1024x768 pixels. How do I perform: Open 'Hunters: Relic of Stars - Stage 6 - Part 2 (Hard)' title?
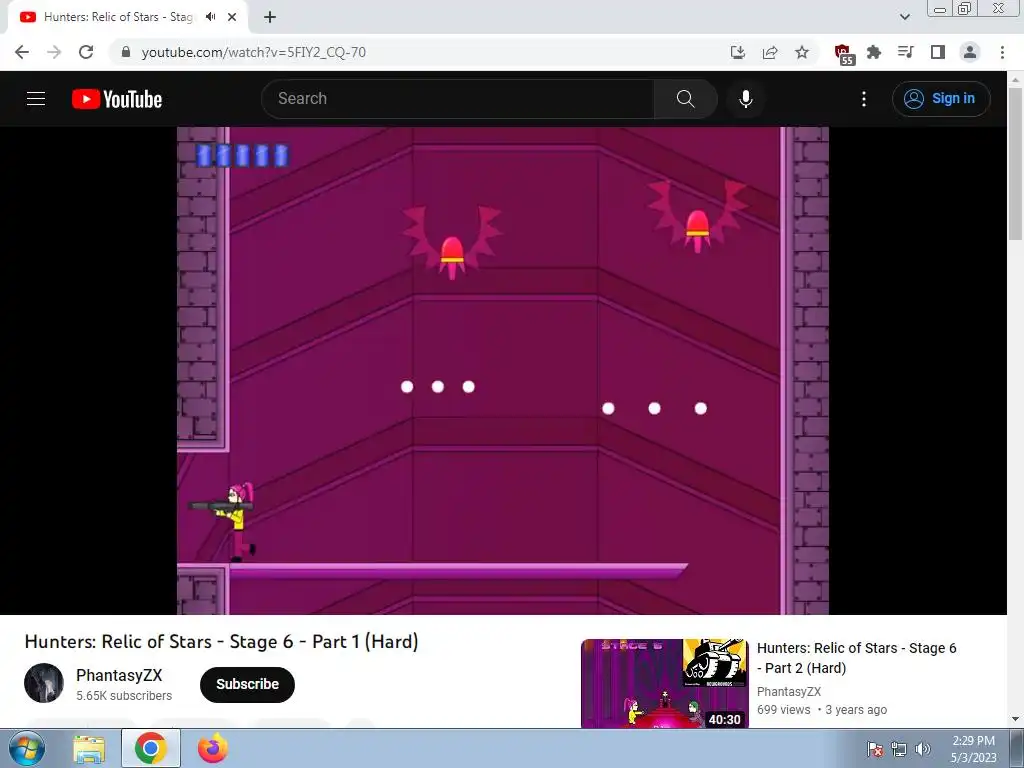(x=856, y=658)
